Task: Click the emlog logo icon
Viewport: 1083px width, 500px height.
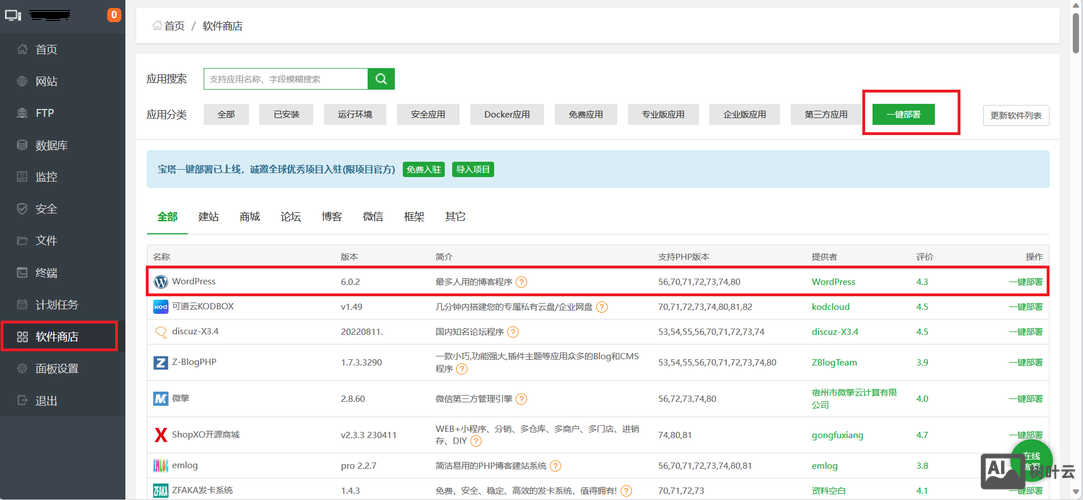Action: (x=161, y=466)
